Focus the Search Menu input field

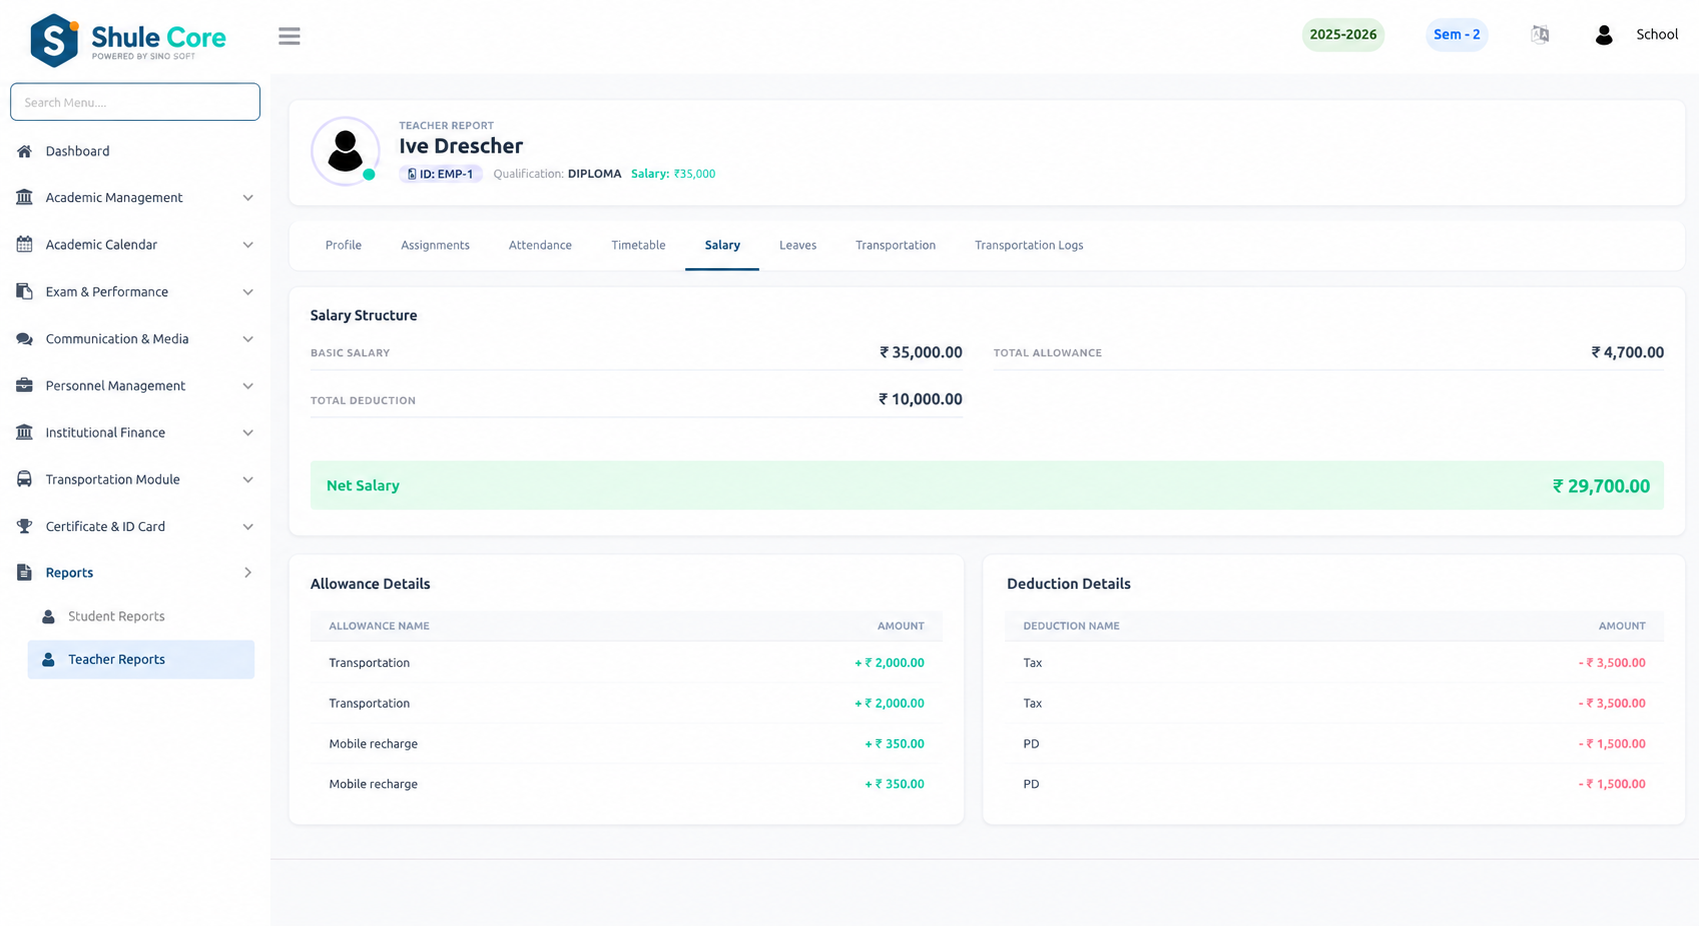[135, 102]
